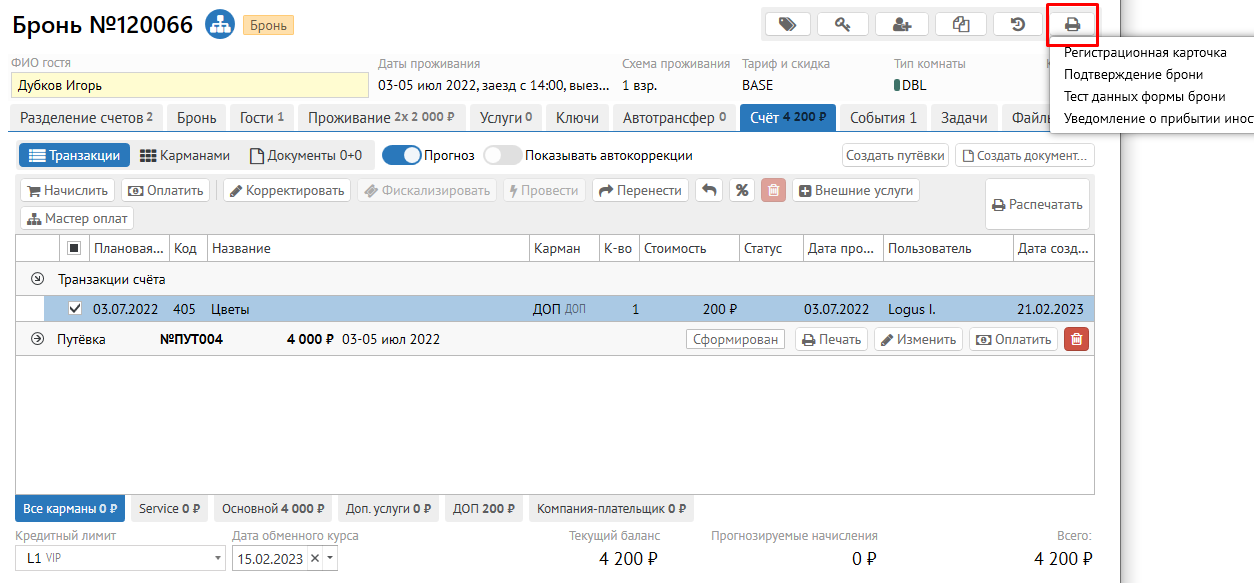Image resolution: width=1254 pixels, height=583 pixels.
Task: Click the printer icon at top right
Action: (x=1072, y=24)
